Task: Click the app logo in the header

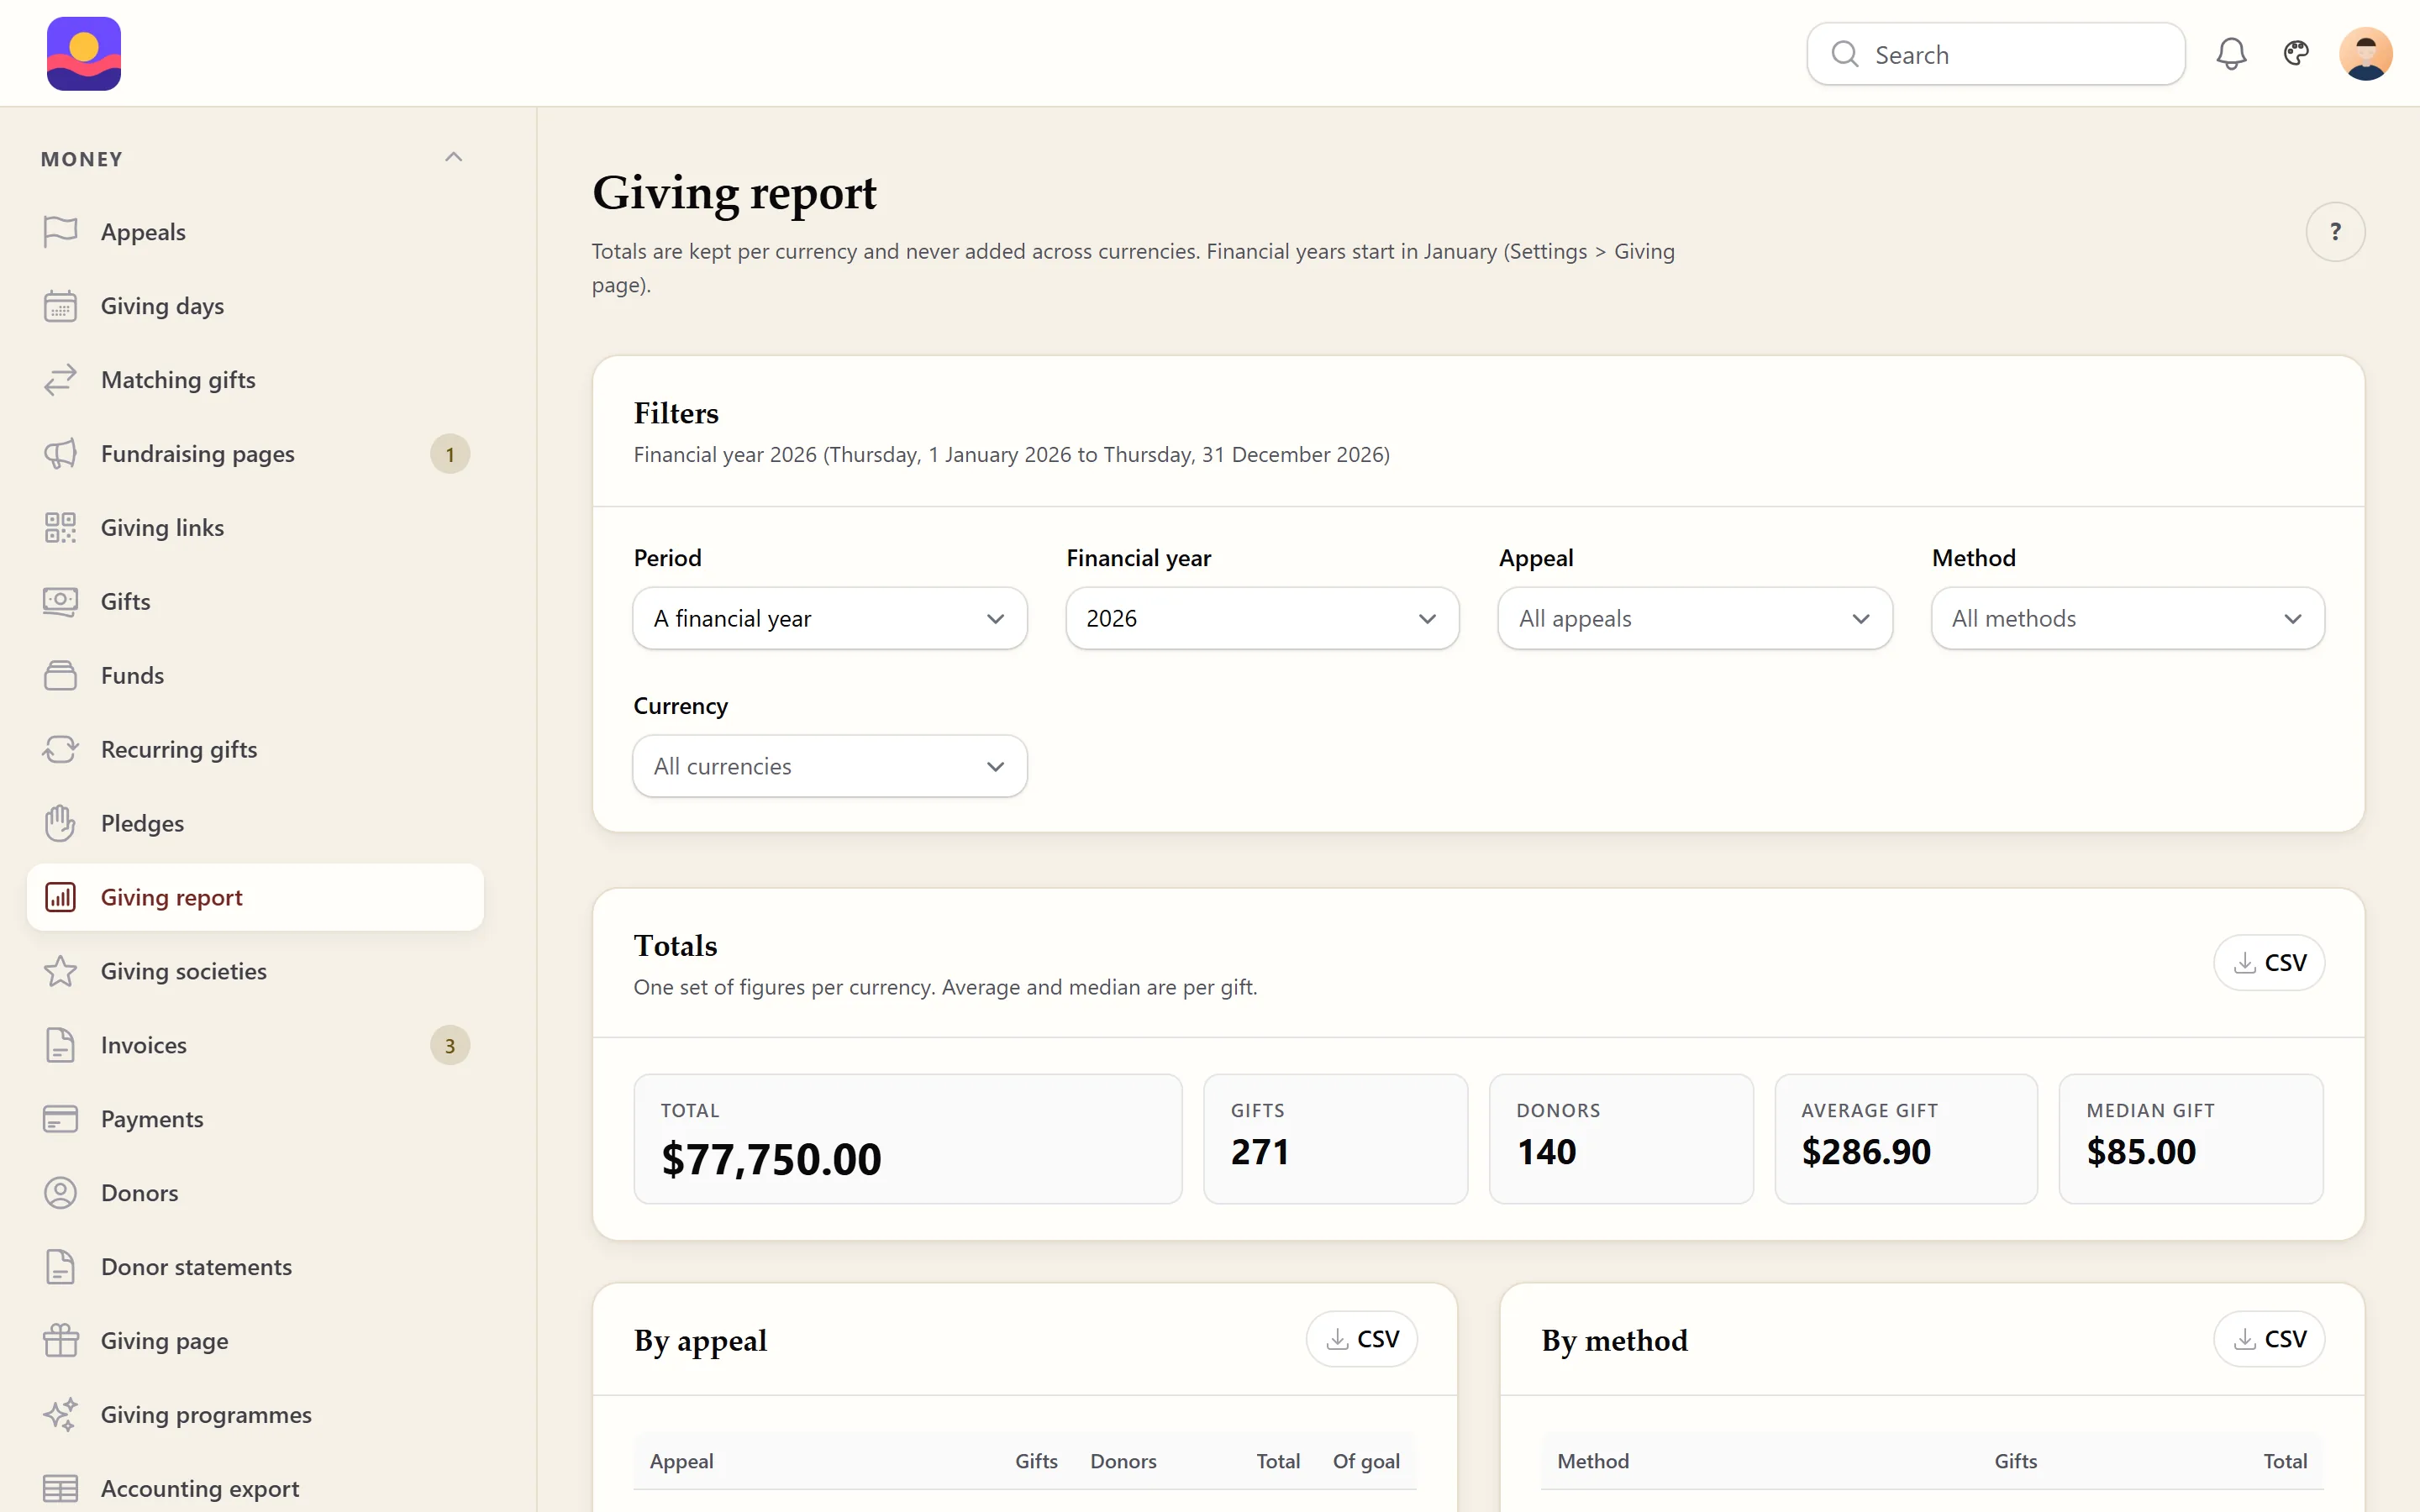Action: coord(84,54)
